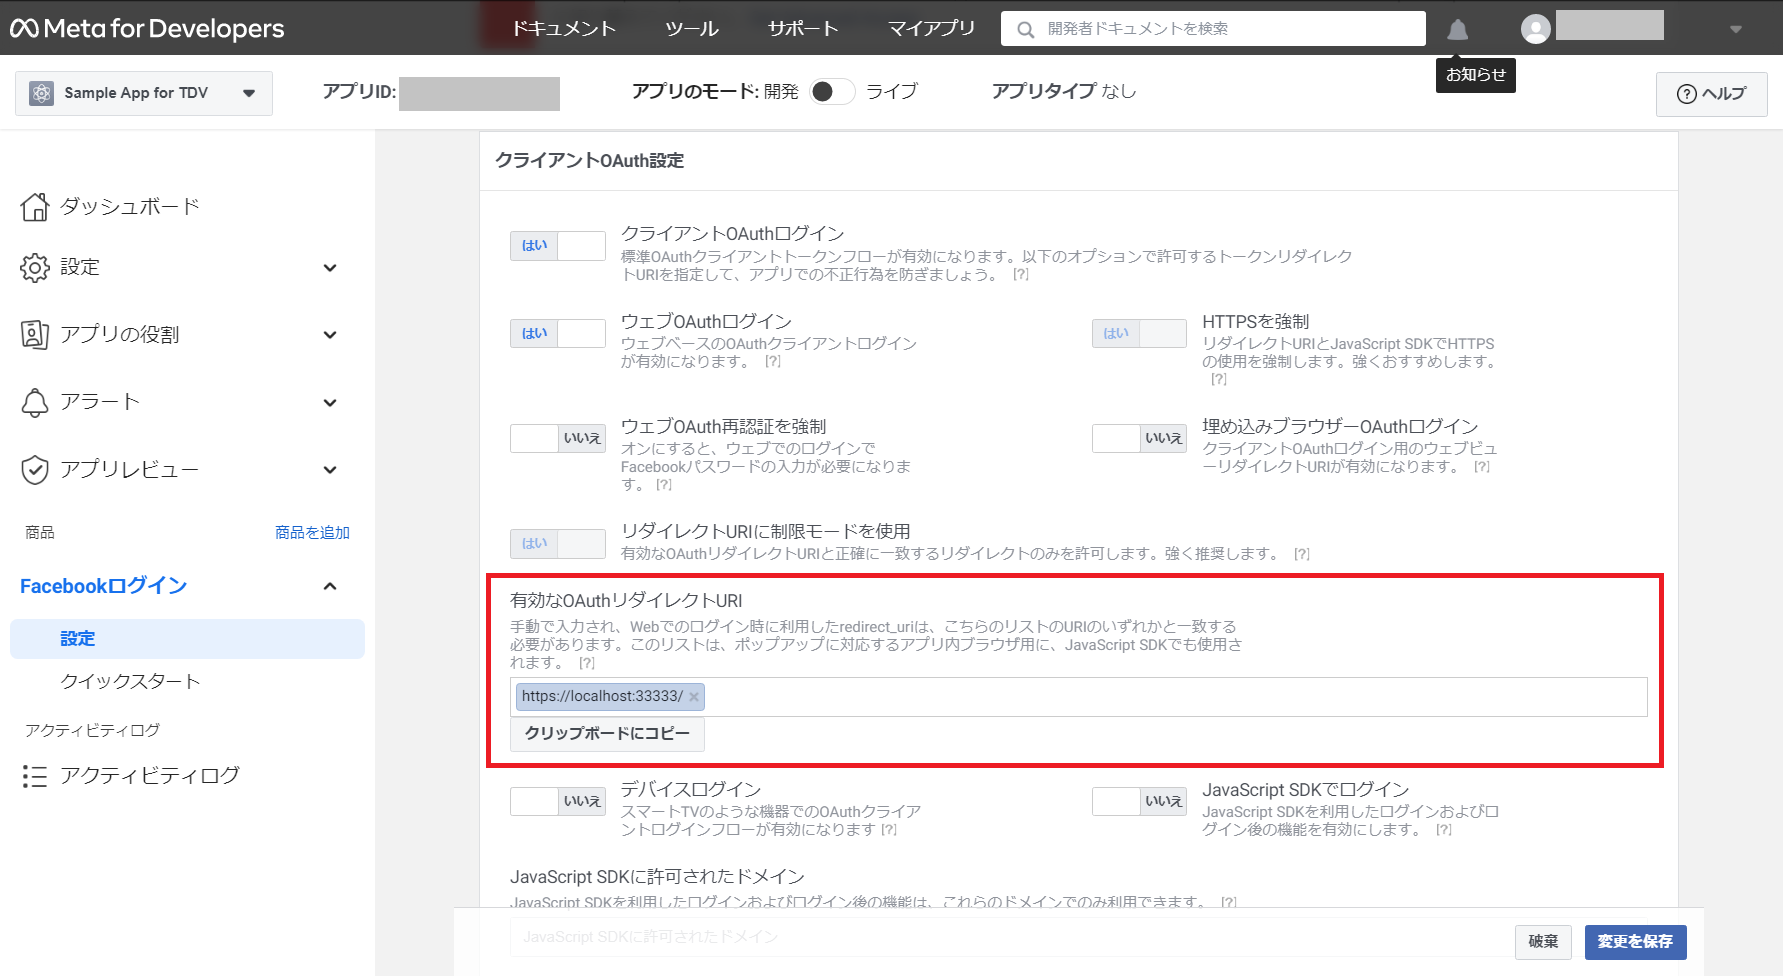
Task: Click the Alerts bell icon in sidebar
Action: pos(34,402)
